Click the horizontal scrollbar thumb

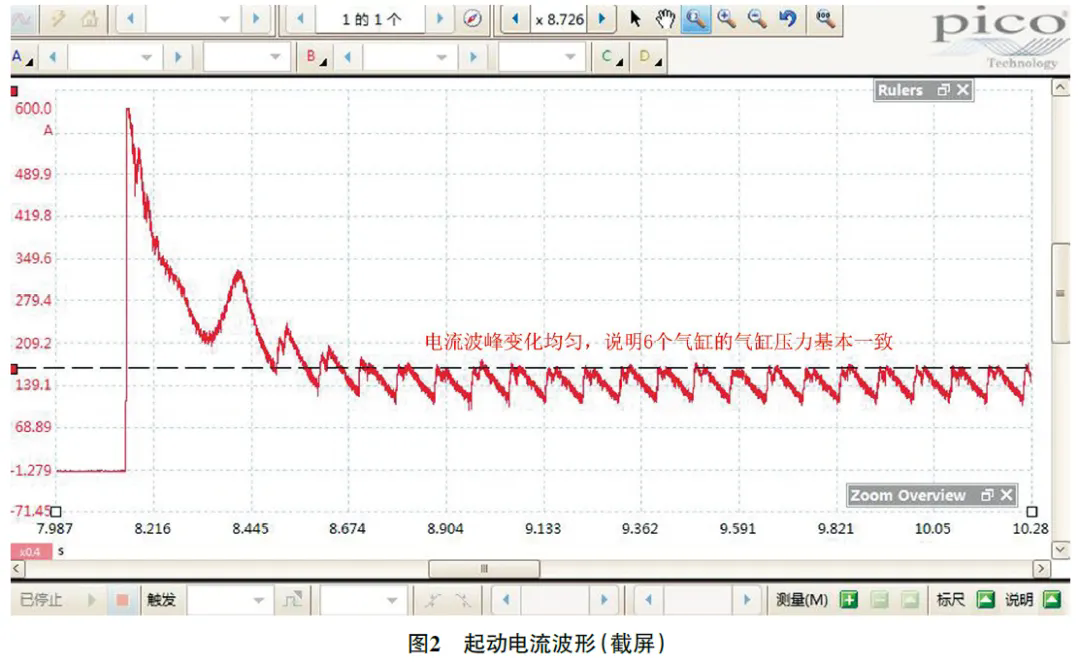coord(484,569)
